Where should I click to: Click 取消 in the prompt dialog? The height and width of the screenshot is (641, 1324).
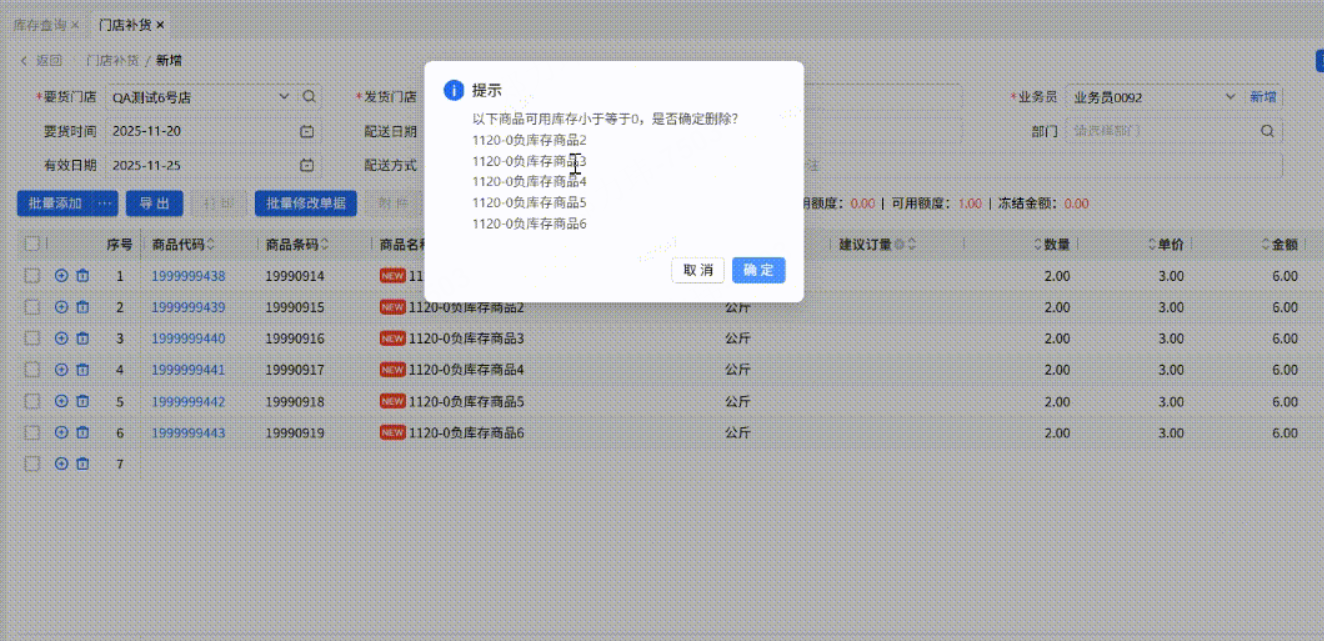[698, 270]
